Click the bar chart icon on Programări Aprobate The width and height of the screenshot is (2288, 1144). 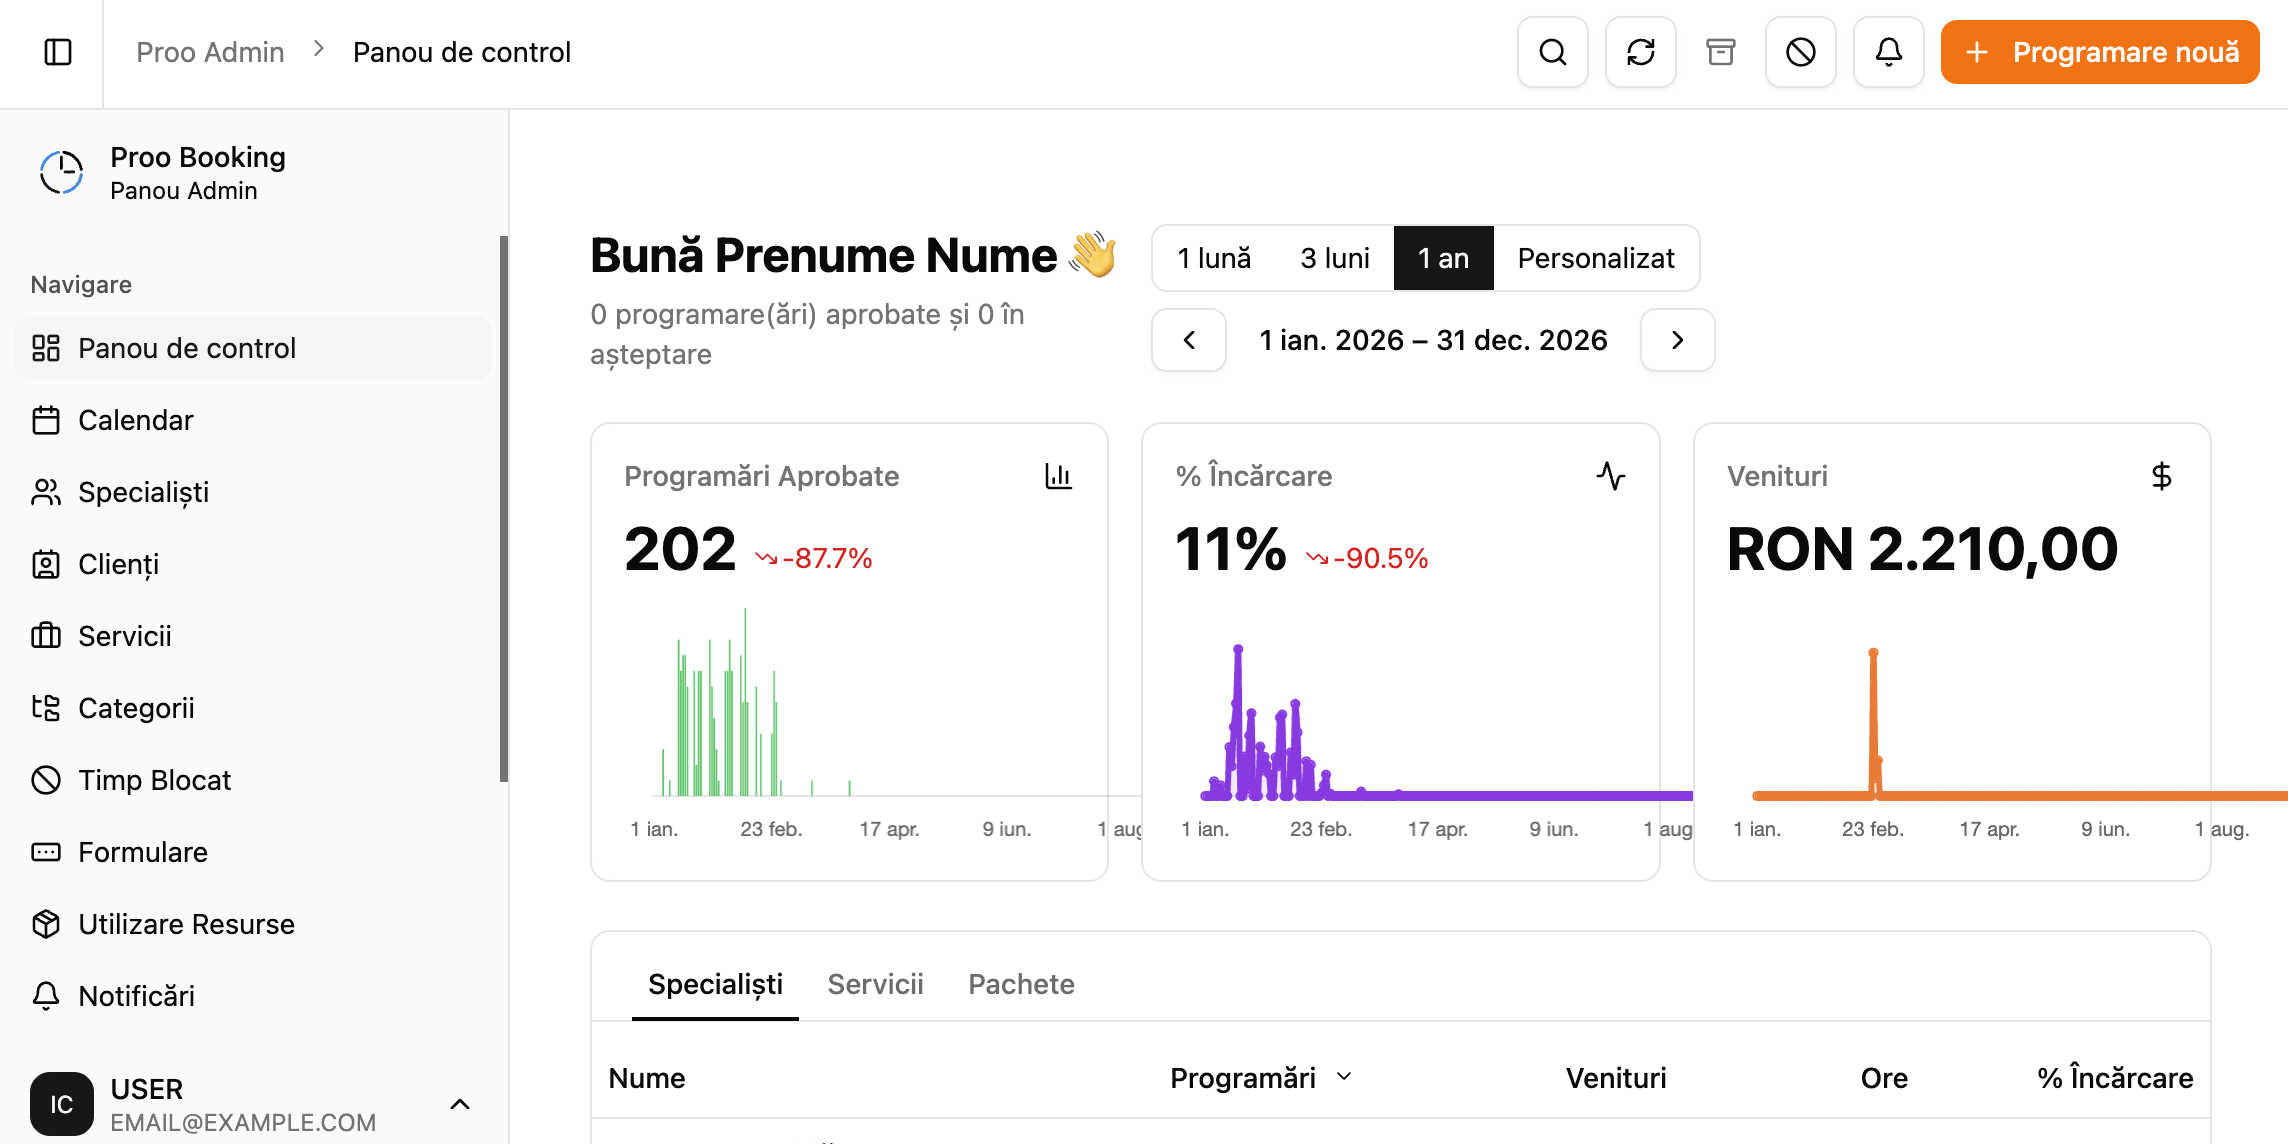point(1058,476)
